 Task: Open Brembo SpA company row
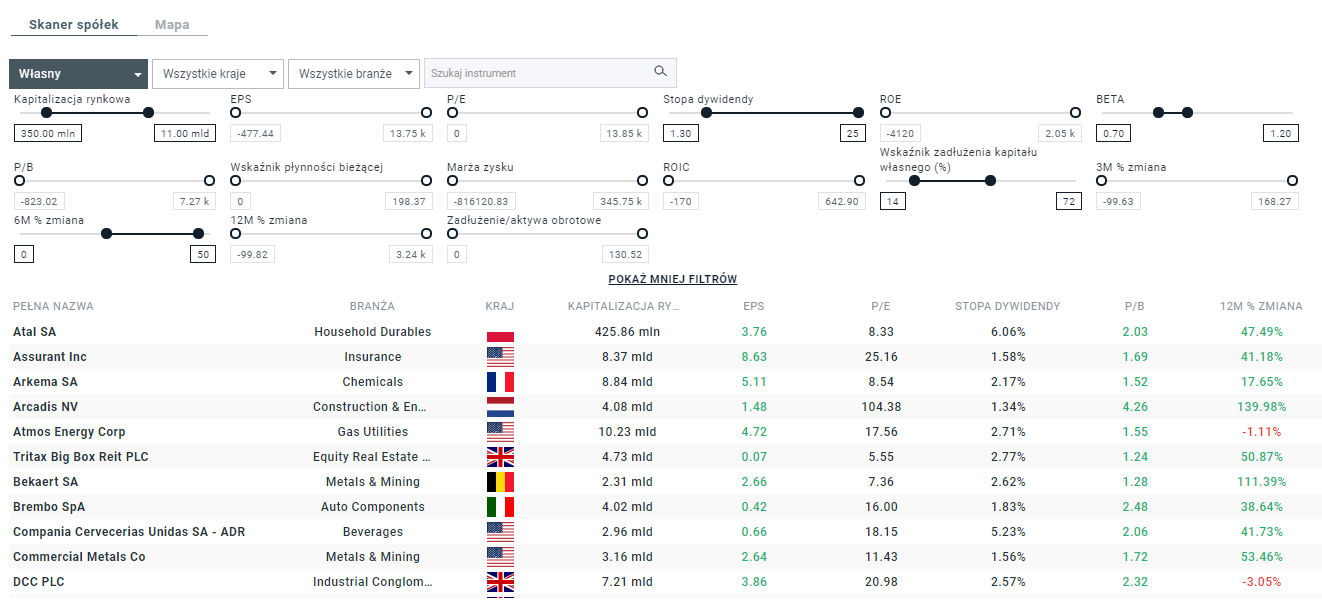665,507
